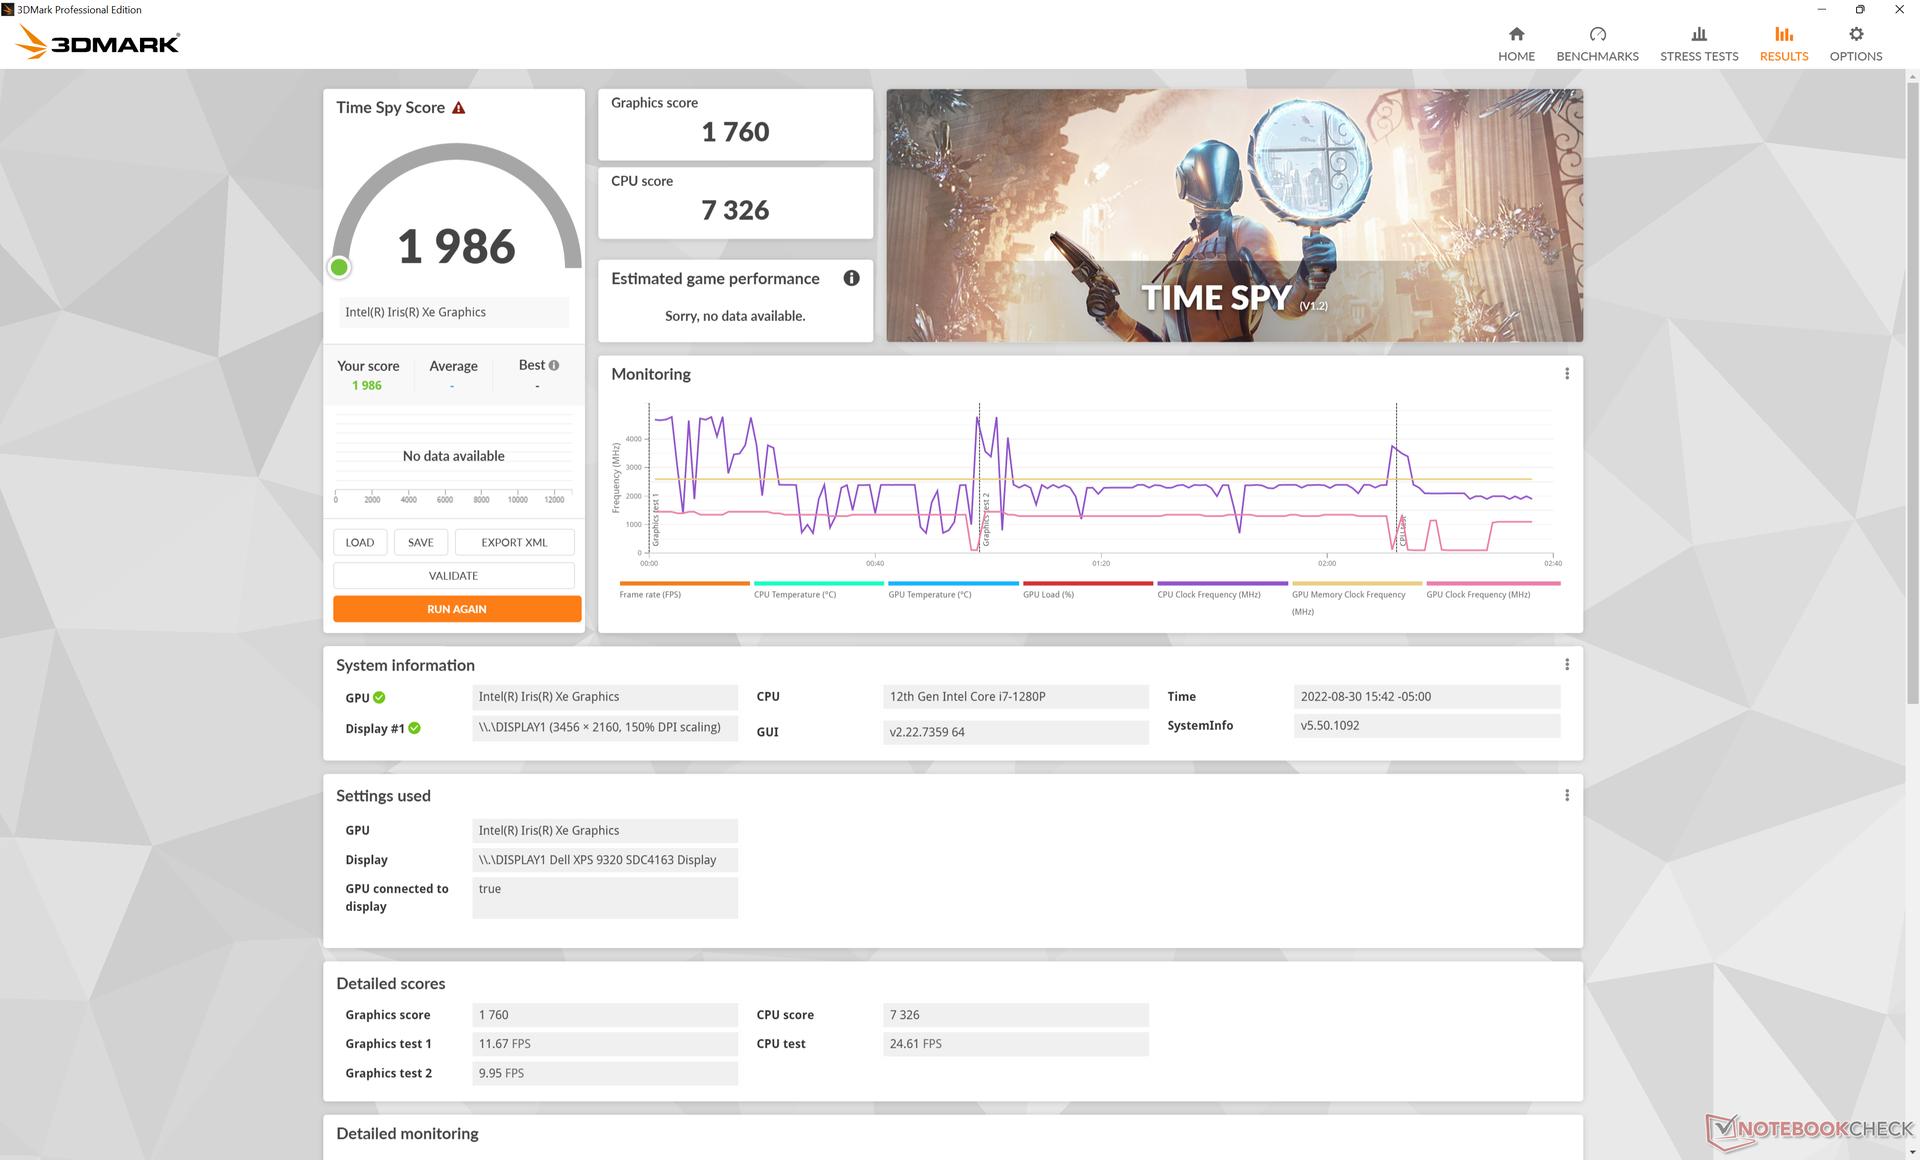1920x1160 pixels.
Task: Click info icon for Estimated game performance
Action: tap(851, 278)
